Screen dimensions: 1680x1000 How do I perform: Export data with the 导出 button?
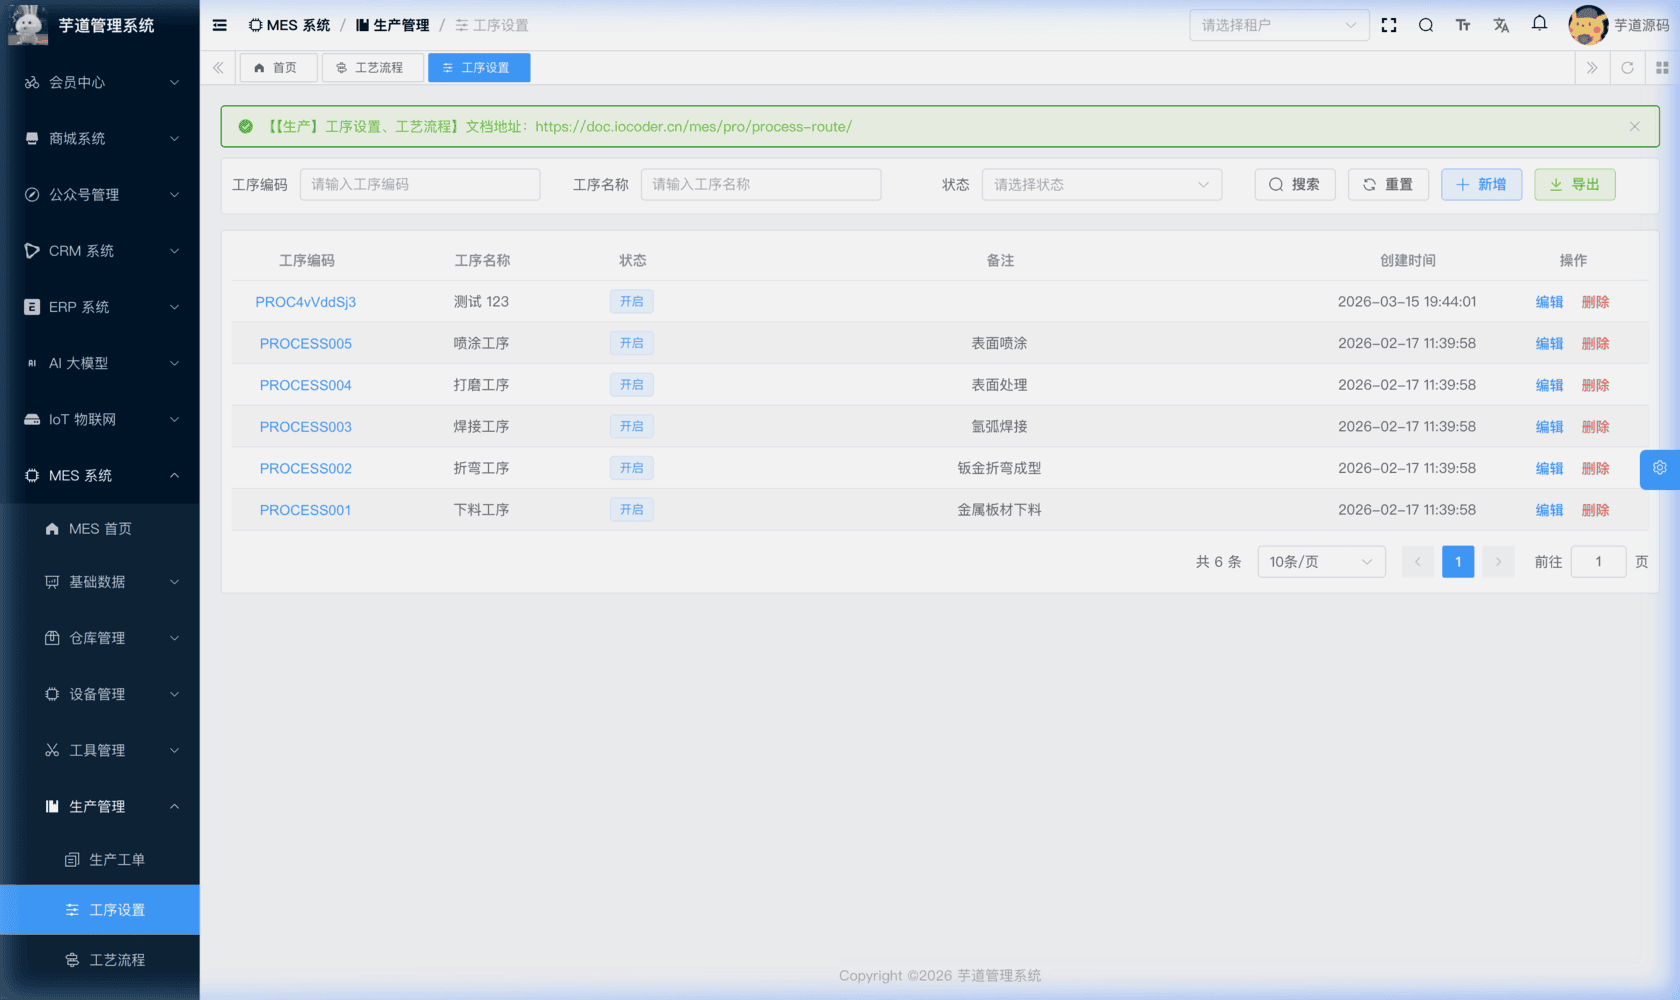pyautogui.click(x=1574, y=184)
